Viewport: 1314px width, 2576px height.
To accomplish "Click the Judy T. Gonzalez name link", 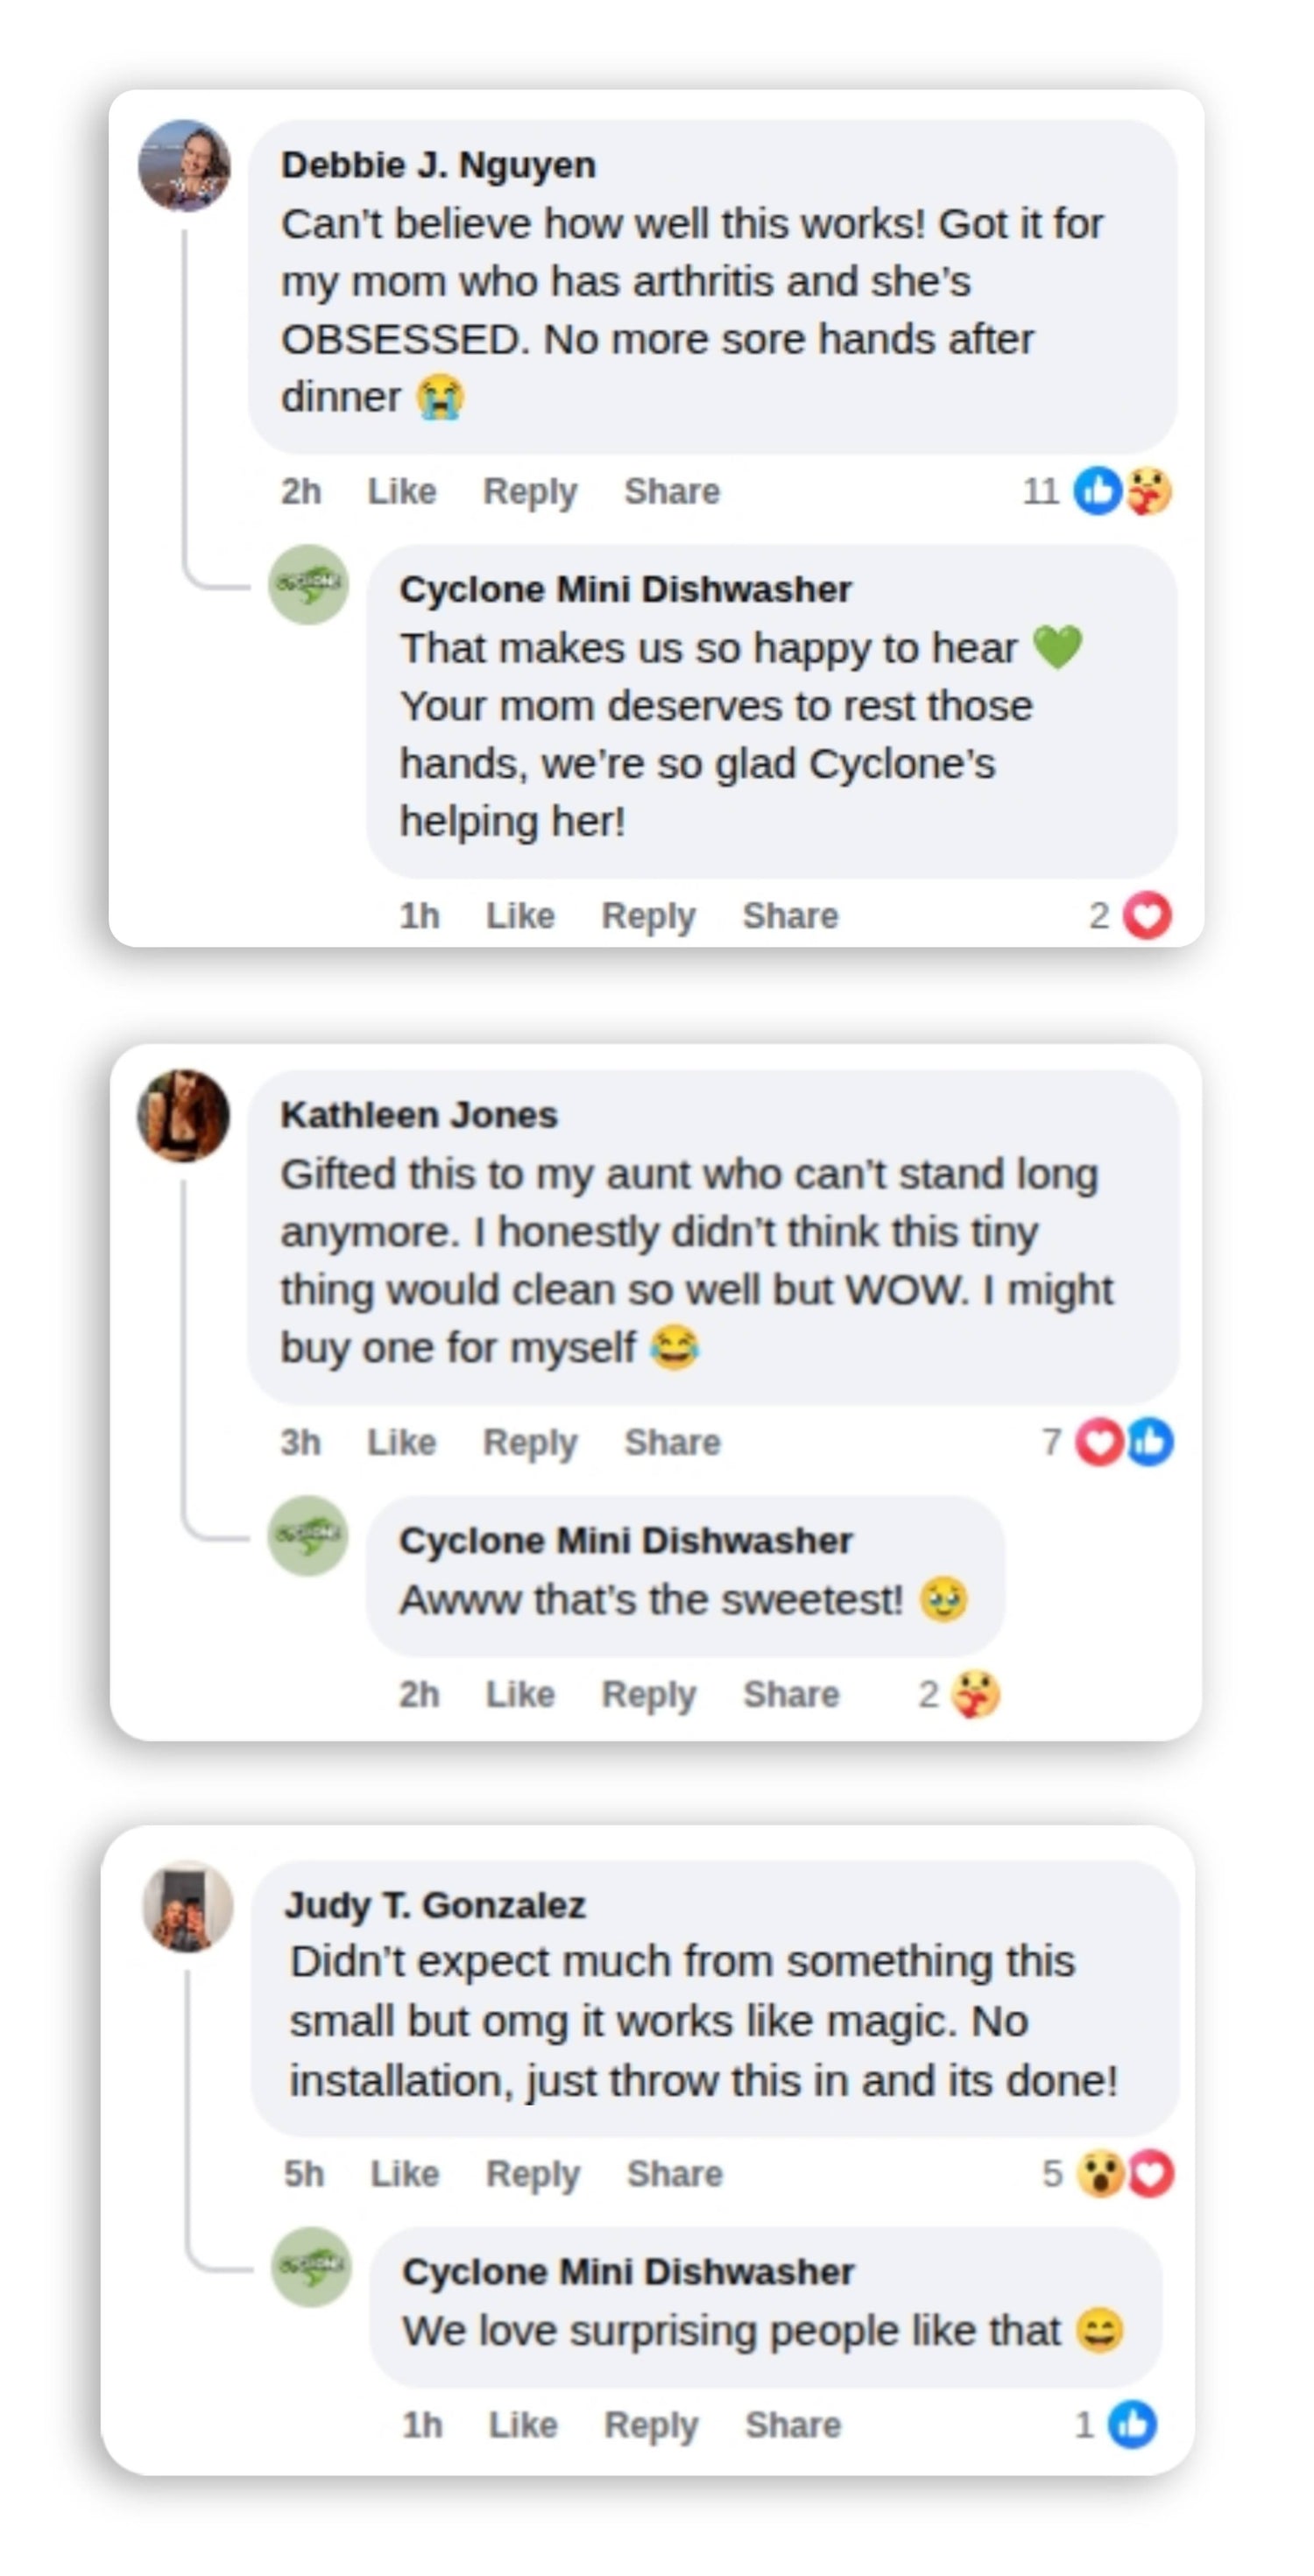I will coord(435,1905).
